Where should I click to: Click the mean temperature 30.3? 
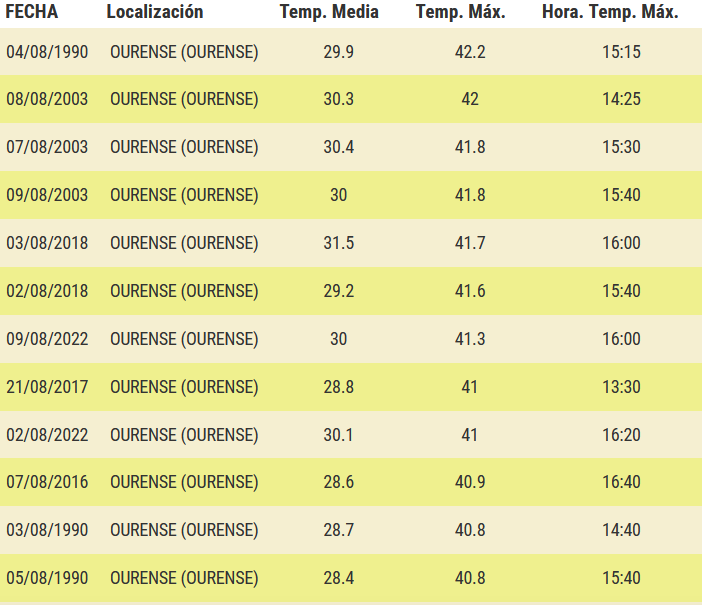pyautogui.click(x=339, y=99)
